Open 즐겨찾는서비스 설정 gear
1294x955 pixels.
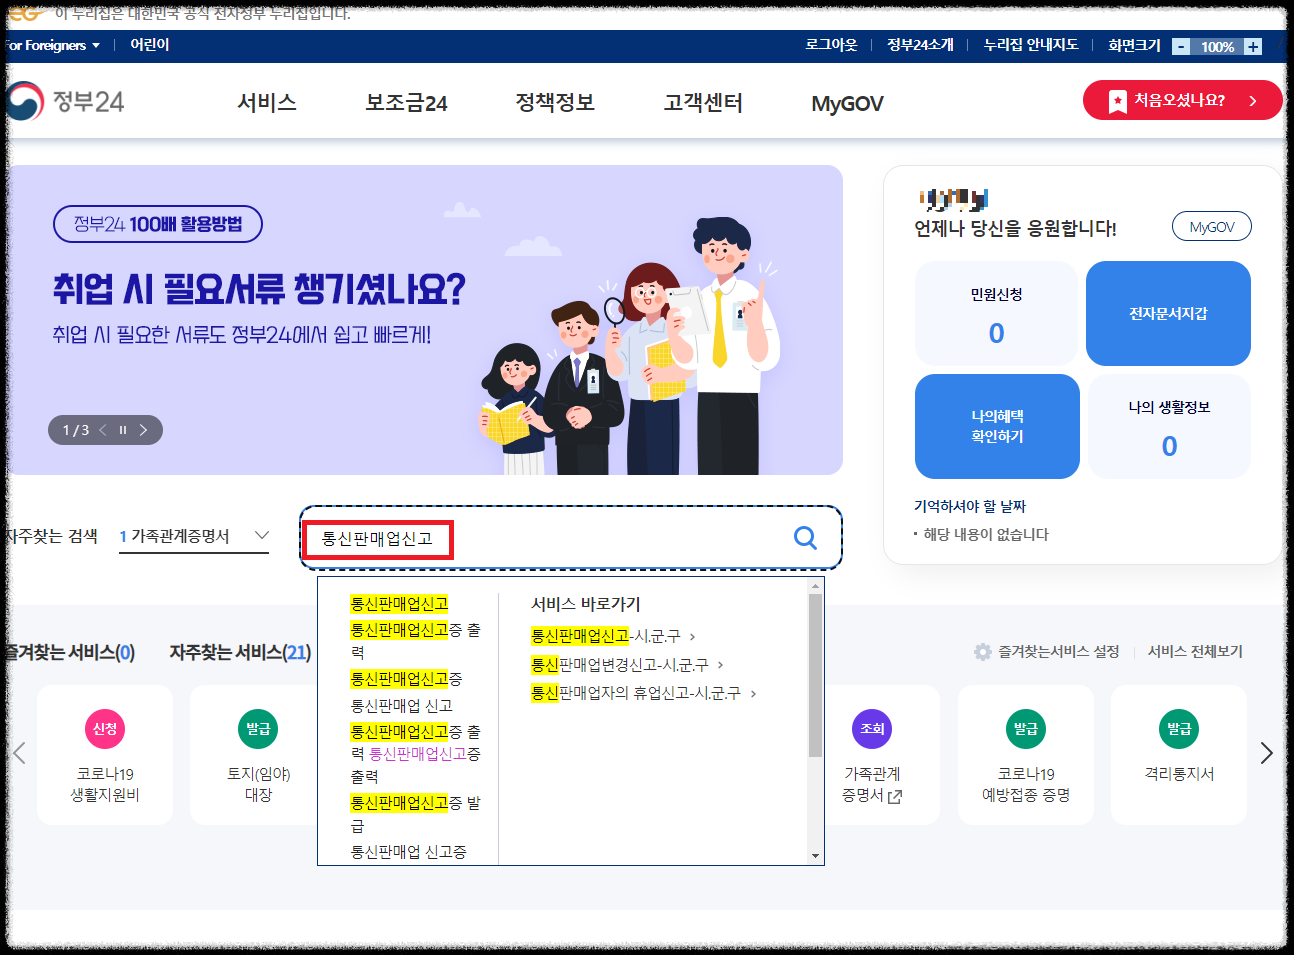[983, 651]
